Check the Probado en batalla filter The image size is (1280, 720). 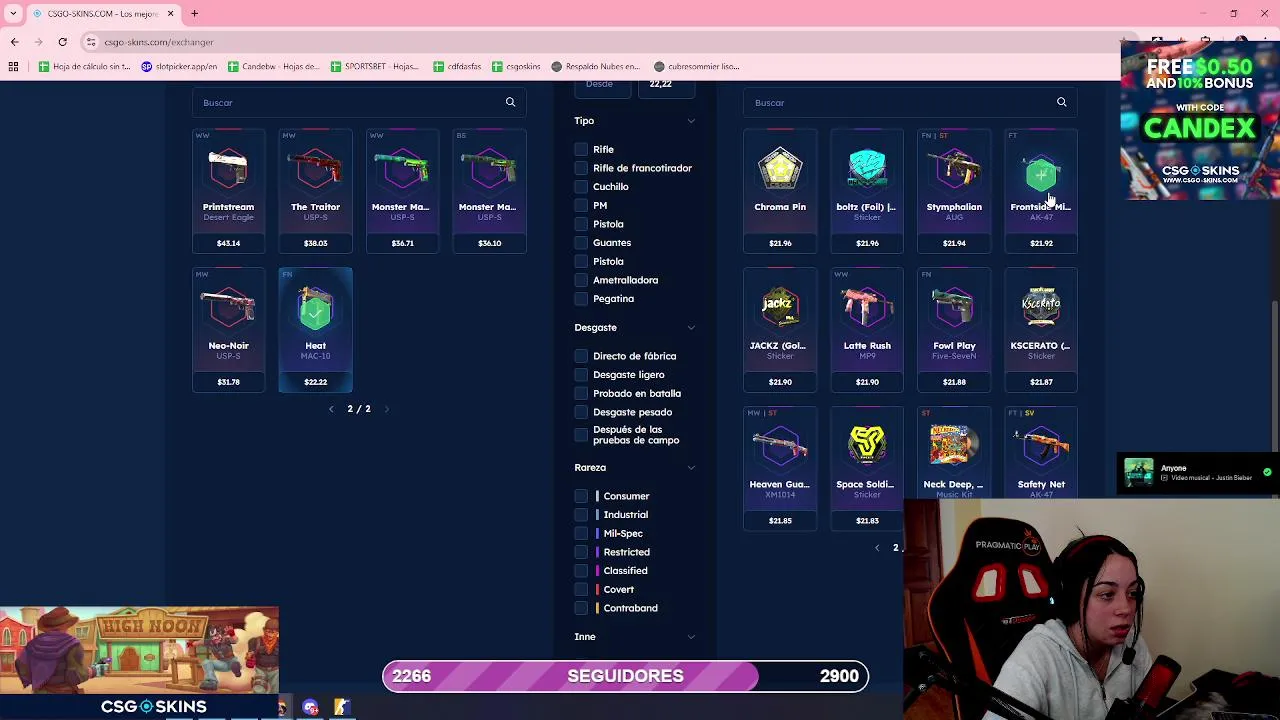coord(581,393)
